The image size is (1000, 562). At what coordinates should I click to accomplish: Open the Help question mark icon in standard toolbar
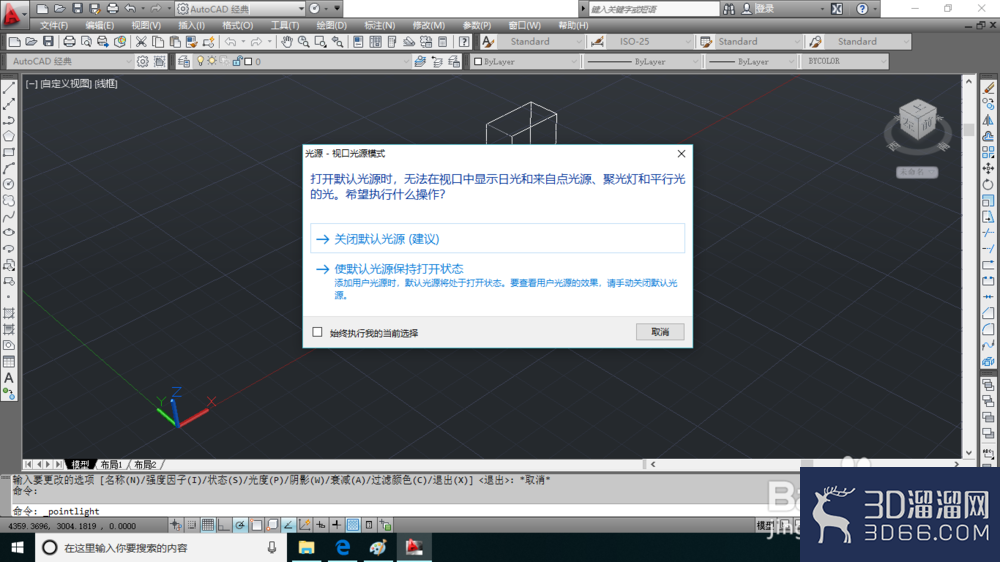point(464,41)
